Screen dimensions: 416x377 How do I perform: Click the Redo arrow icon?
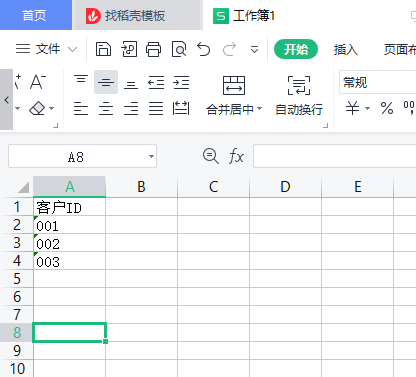tap(229, 49)
